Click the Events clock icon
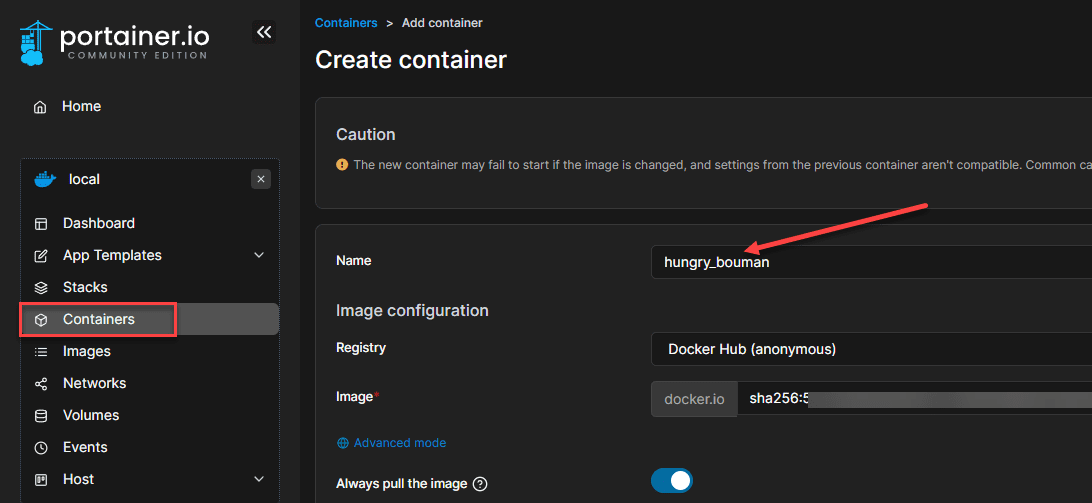 [41, 448]
